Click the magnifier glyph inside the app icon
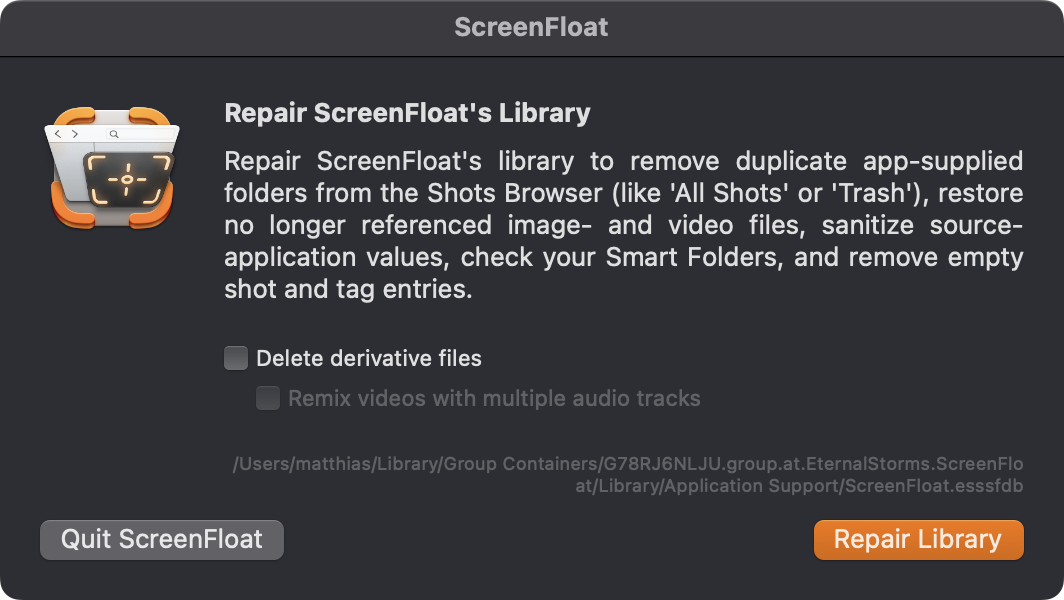Image resolution: width=1064 pixels, height=600 pixels. (114, 134)
